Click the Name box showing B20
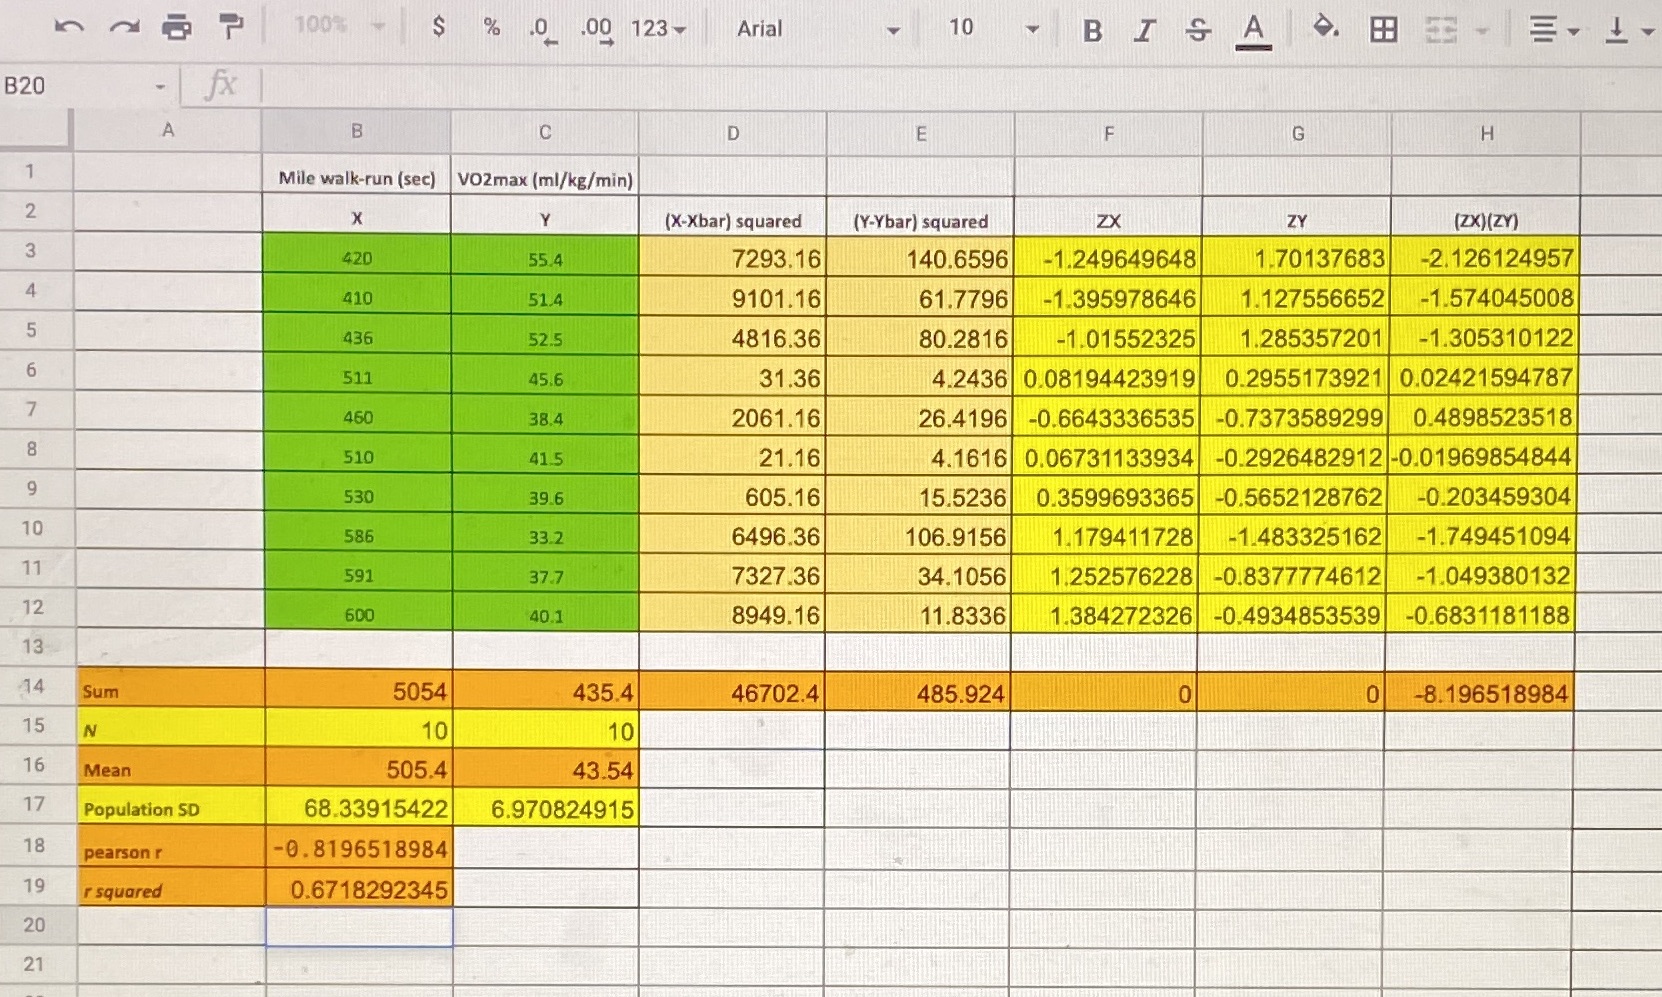Image resolution: width=1662 pixels, height=997 pixels. pyautogui.click(x=75, y=86)
